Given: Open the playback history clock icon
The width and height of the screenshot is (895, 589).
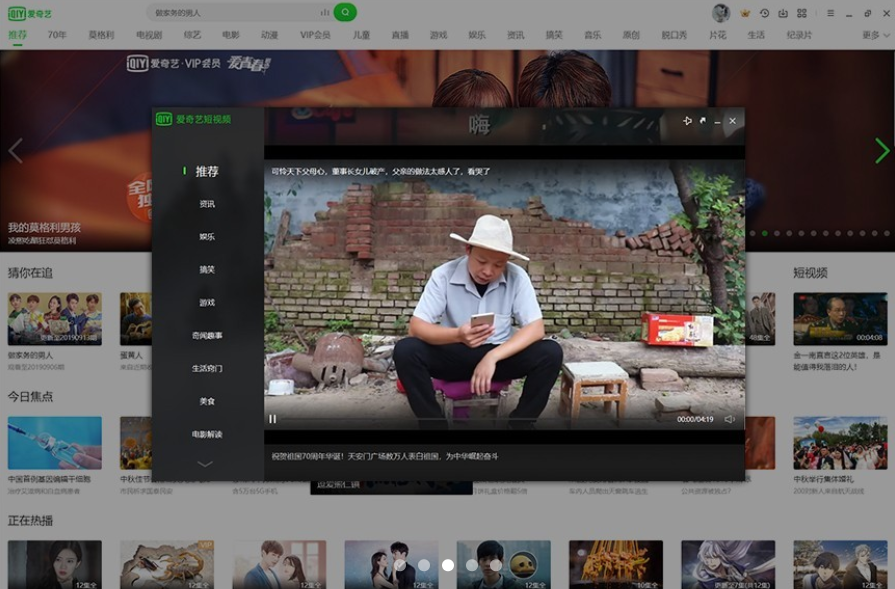Looking at the screenshot, I should 764,13.
